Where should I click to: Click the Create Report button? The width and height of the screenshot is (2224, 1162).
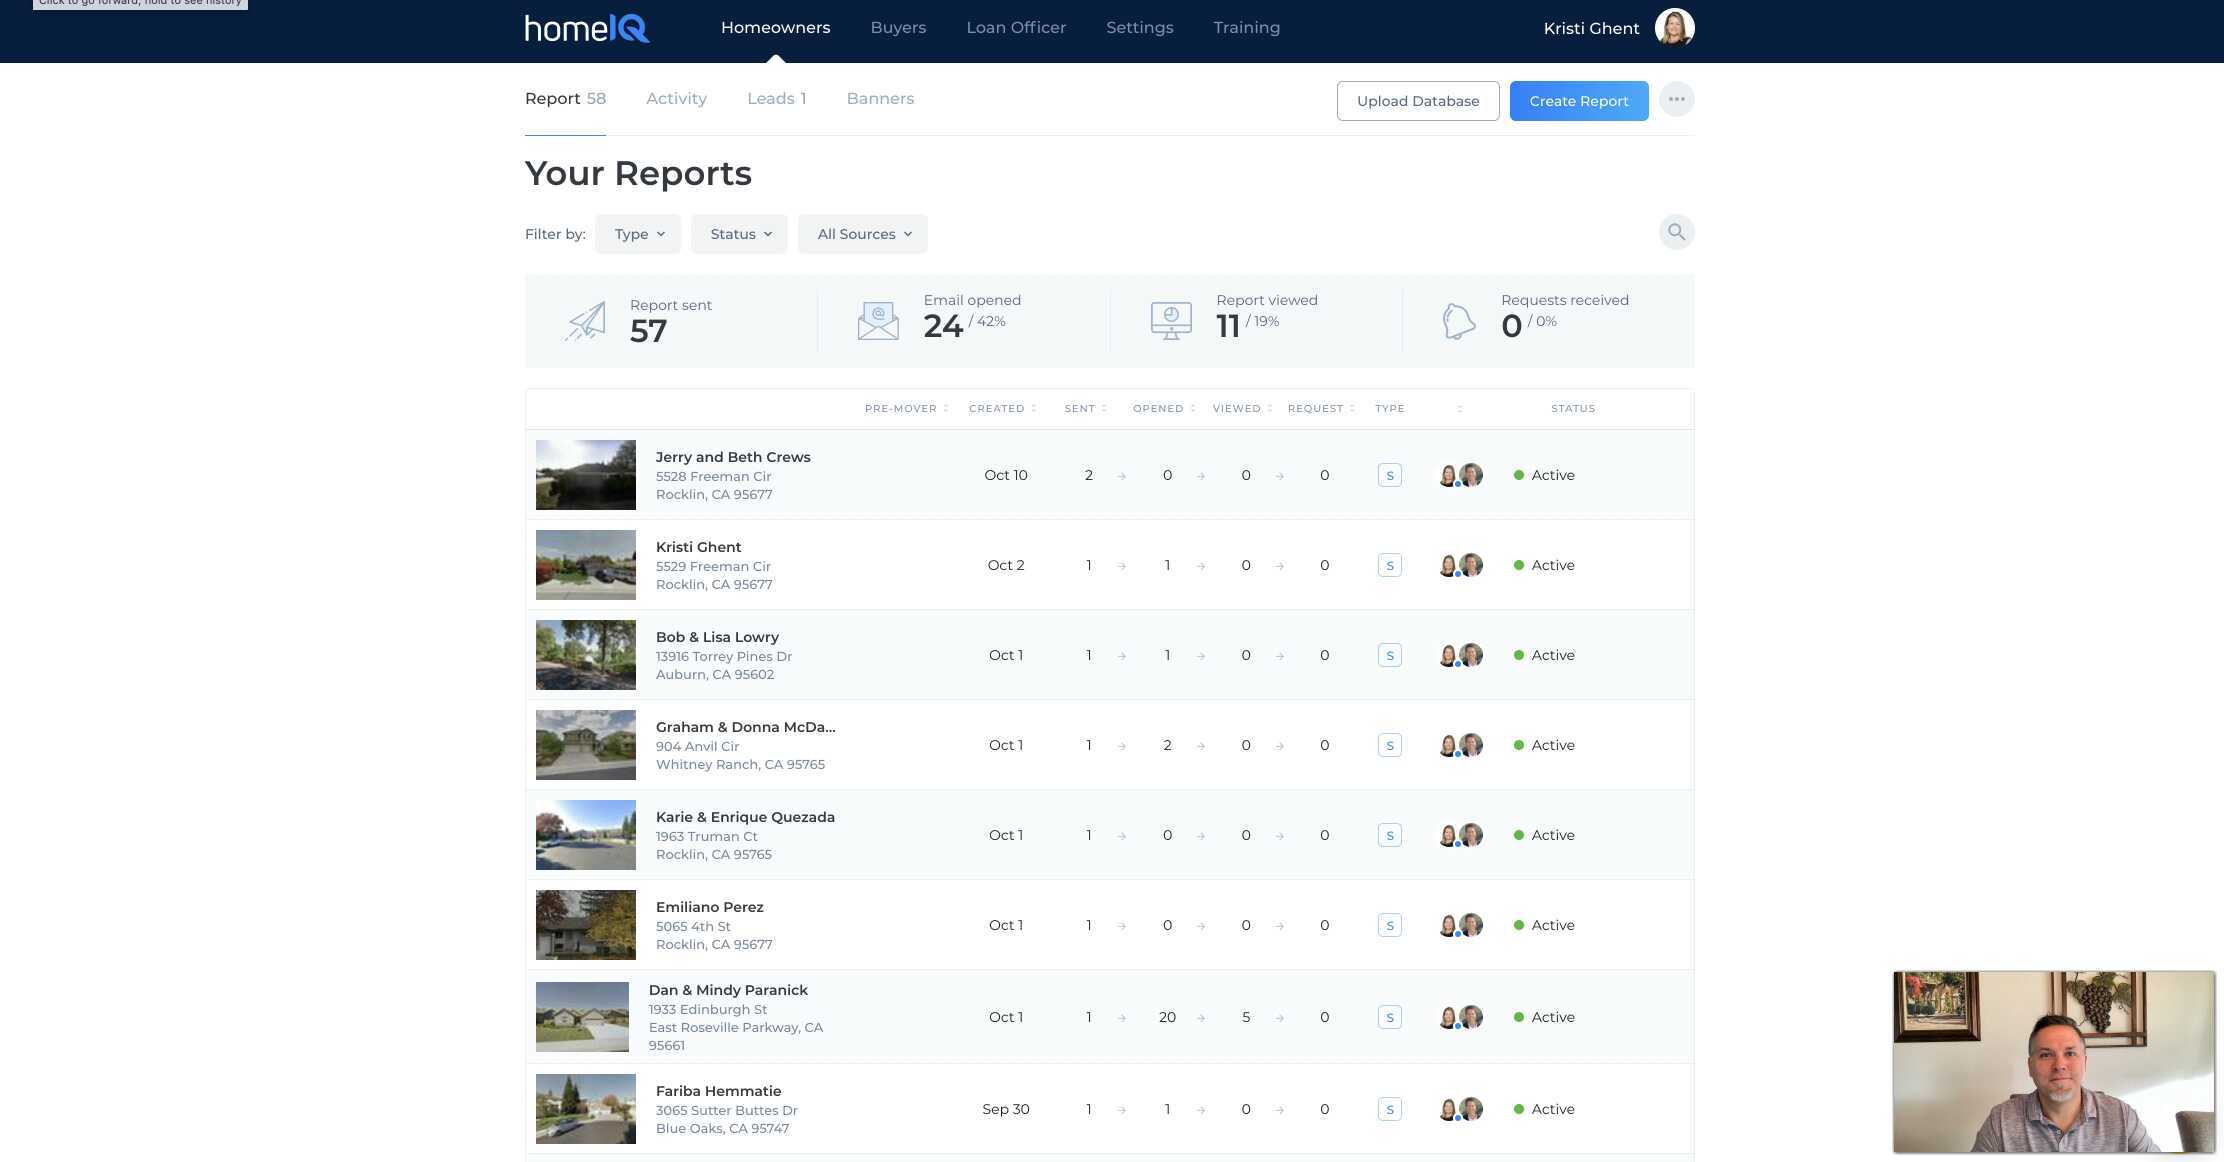pos(1578,100)
